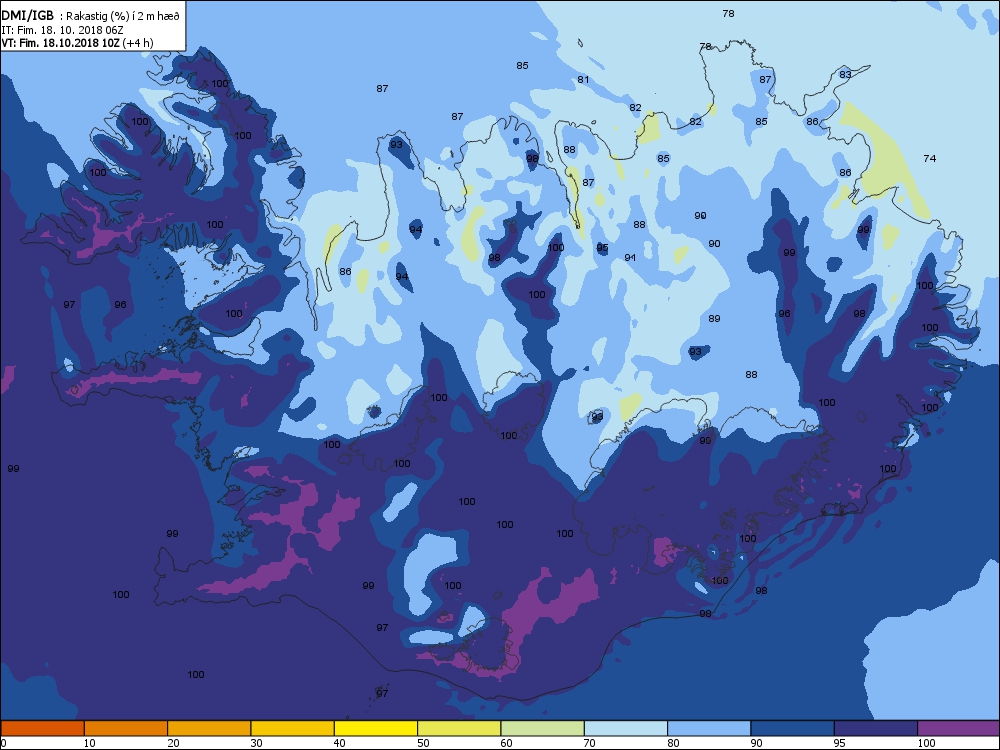This screenshot has height=750, width=1000.
Task: Click the dark orange 0–10 legend swatch
Action: click(43, 728)
